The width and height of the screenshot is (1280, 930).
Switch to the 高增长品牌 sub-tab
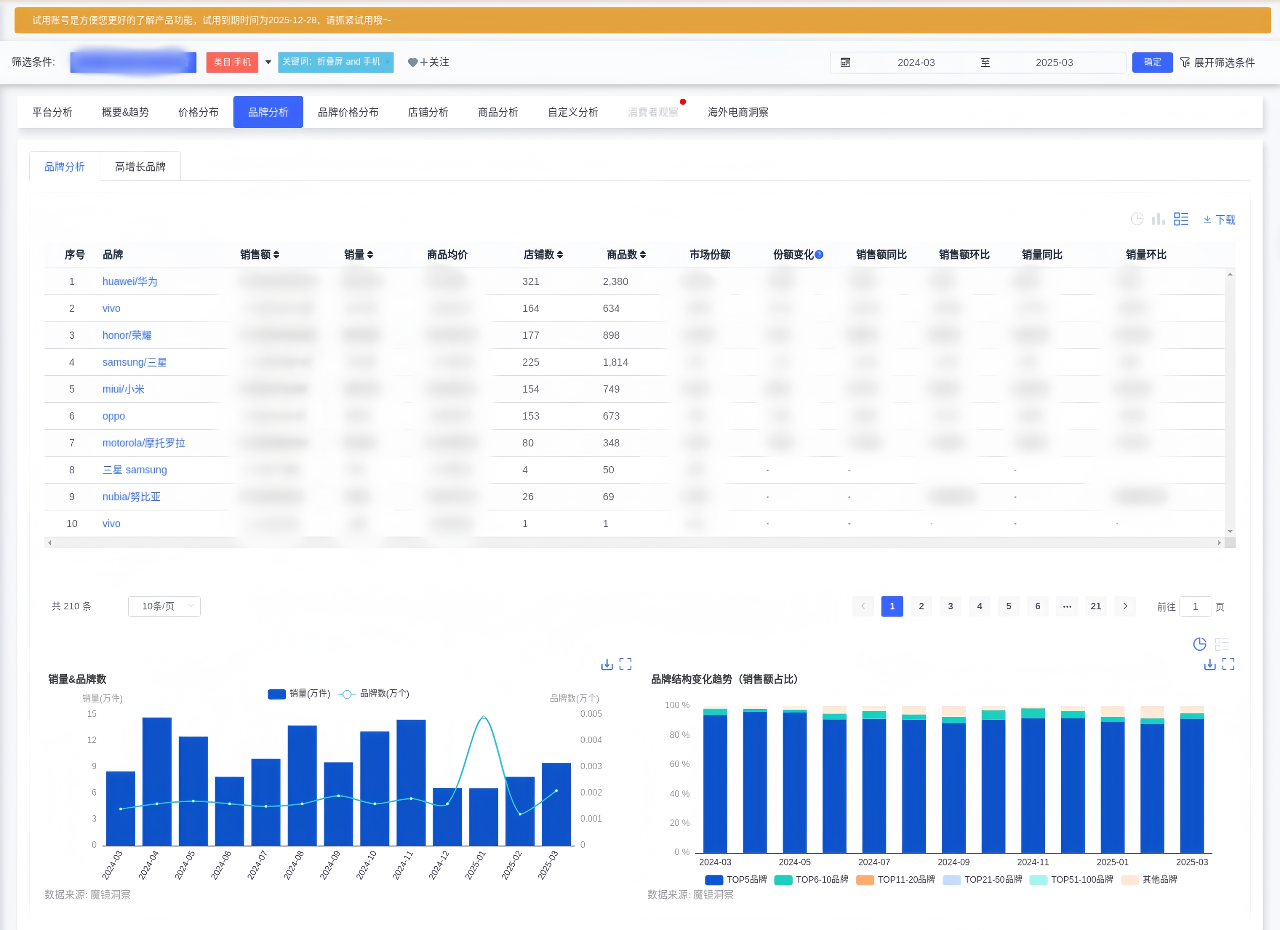tap(140, 167)
